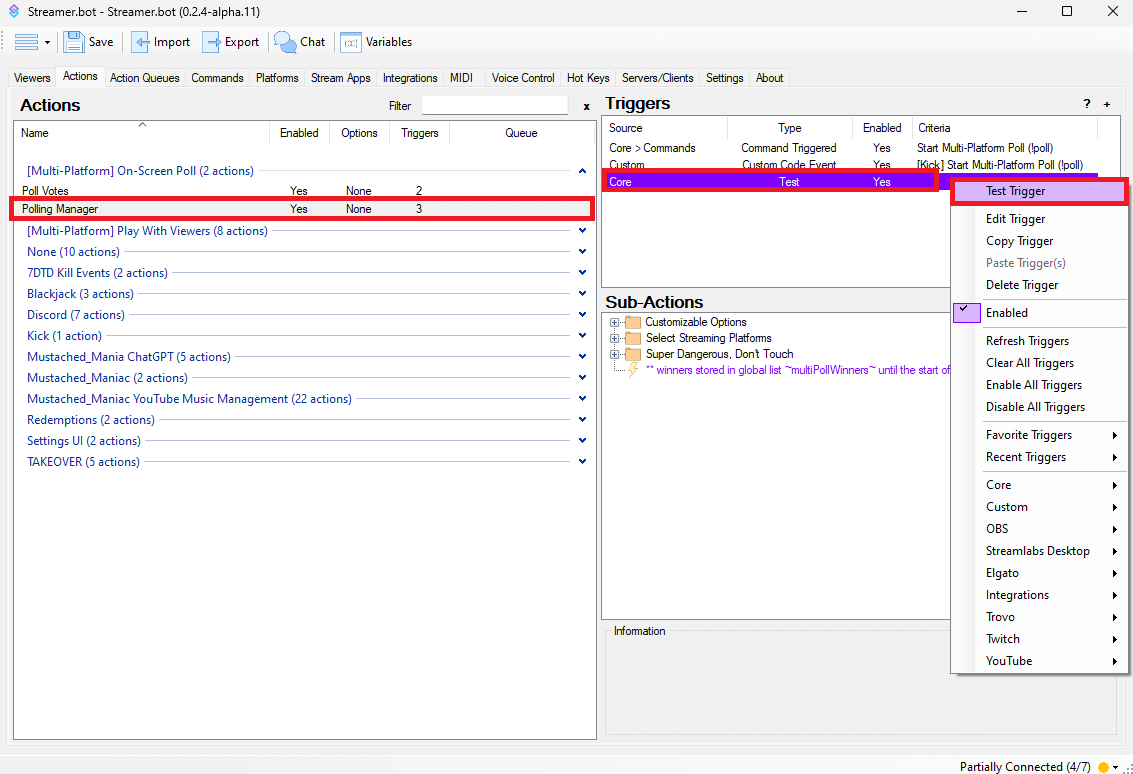Switch to the Commands tab

[217, 78]
